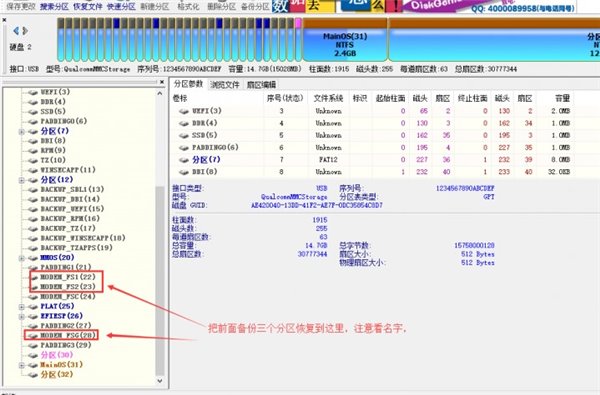The width and height of the screenshot is (600, 395).
Task: Click 新建分区 in the toolbar
Action: tap(155, 7)
